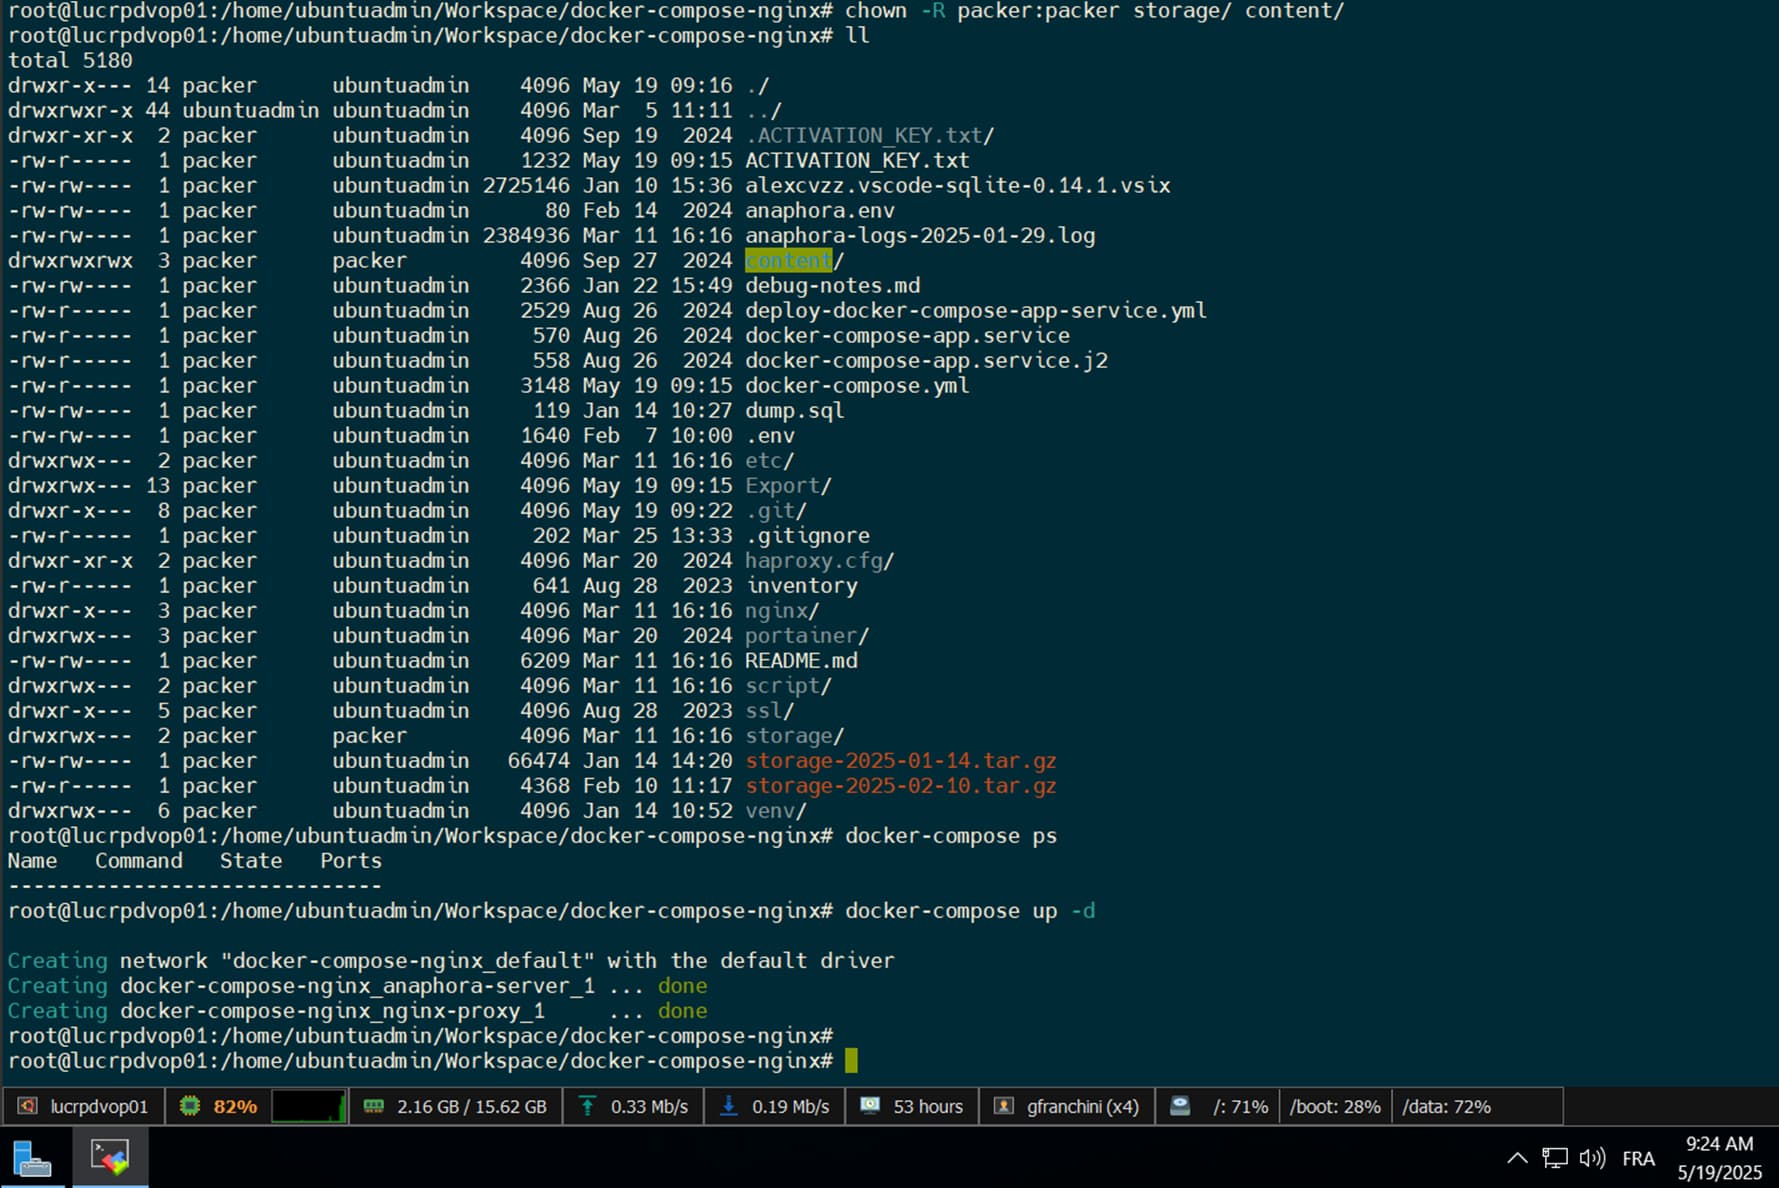Click the README.md file name
The width and height of the screenshot is (1779, 1188).
(801, 661)
